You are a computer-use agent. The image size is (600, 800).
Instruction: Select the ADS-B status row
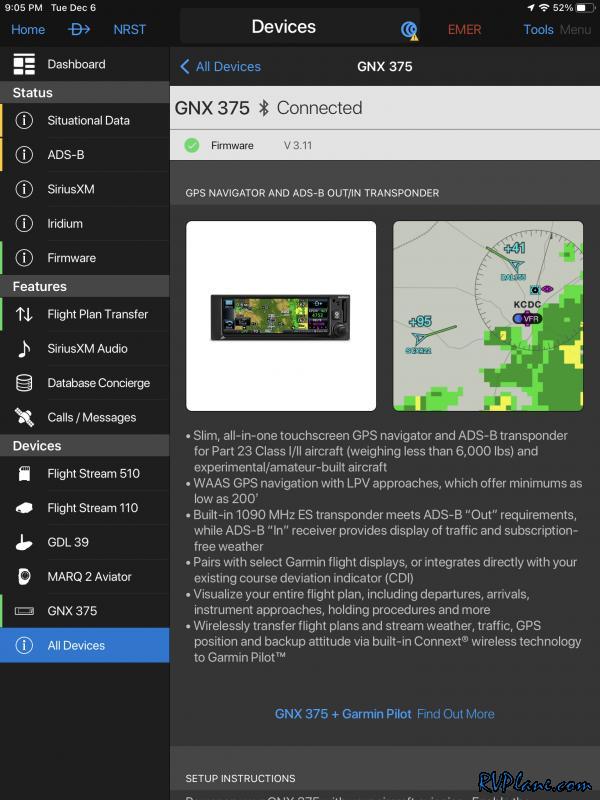click(x=85, y=155)
